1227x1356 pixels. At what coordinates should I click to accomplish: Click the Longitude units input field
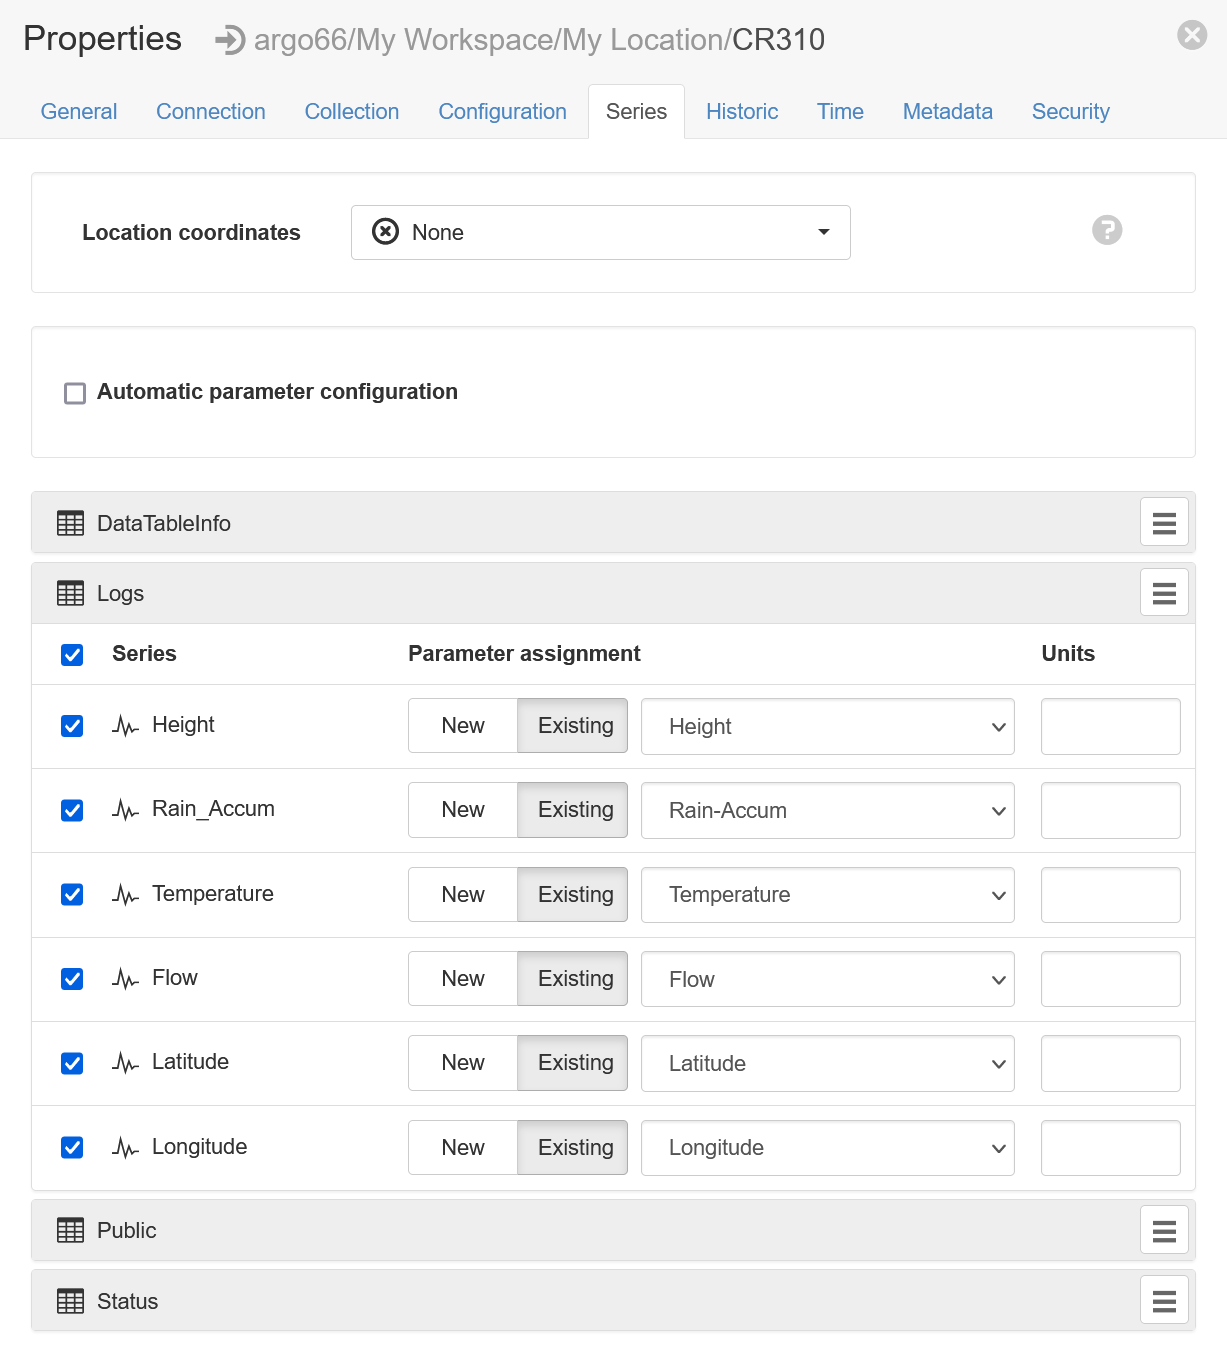[1111, 1148]
